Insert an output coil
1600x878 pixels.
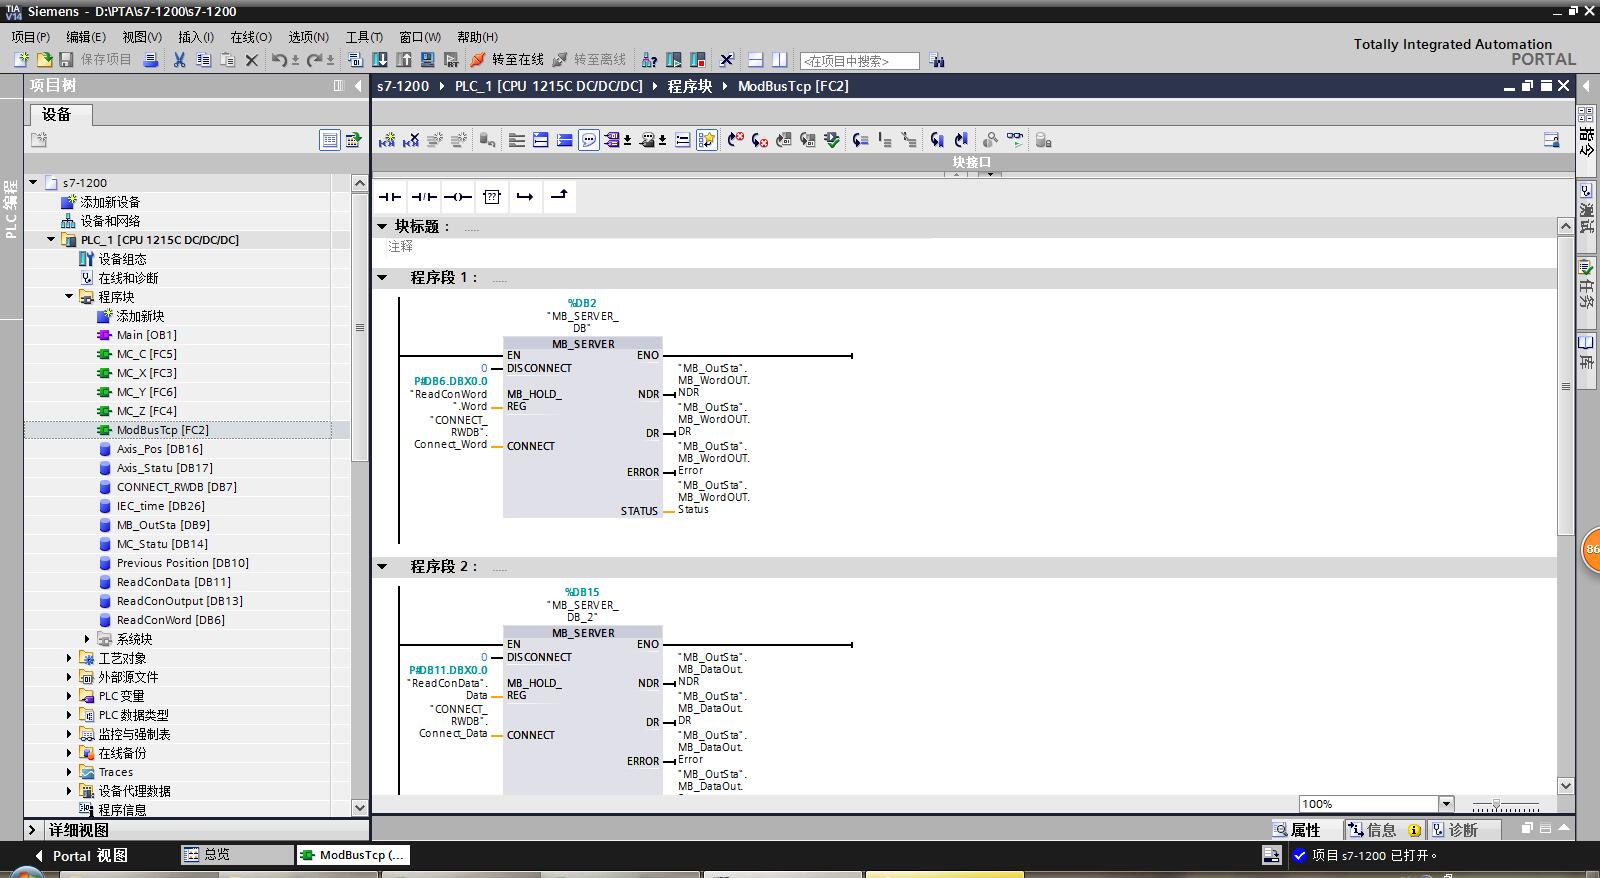pos(458,197)
